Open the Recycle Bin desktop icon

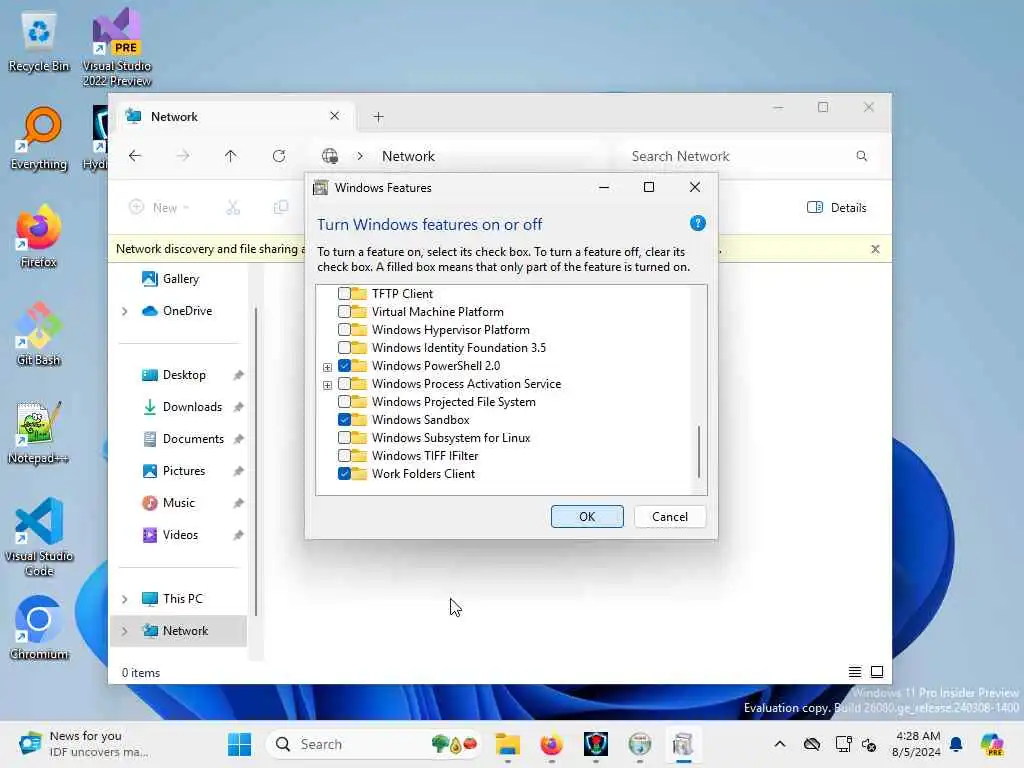point(39,42)
